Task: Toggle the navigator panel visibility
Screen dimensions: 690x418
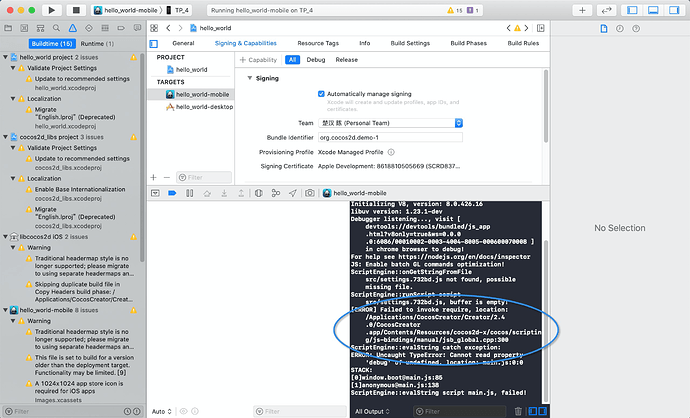Action: [x=632, y=10]
